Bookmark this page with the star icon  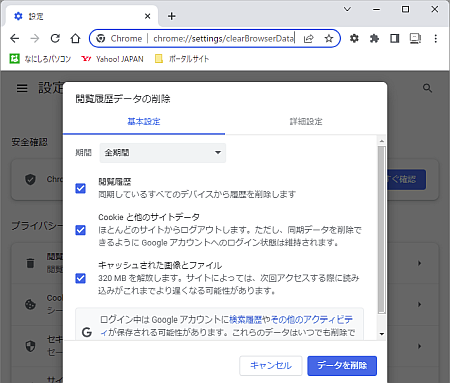tap(329, 39)
